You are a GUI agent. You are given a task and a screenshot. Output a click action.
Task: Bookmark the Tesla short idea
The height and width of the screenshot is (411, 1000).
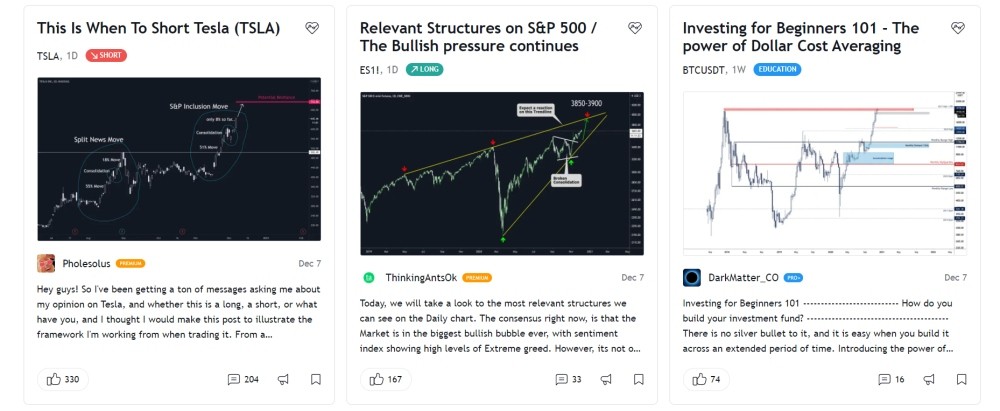click(316, 380)
